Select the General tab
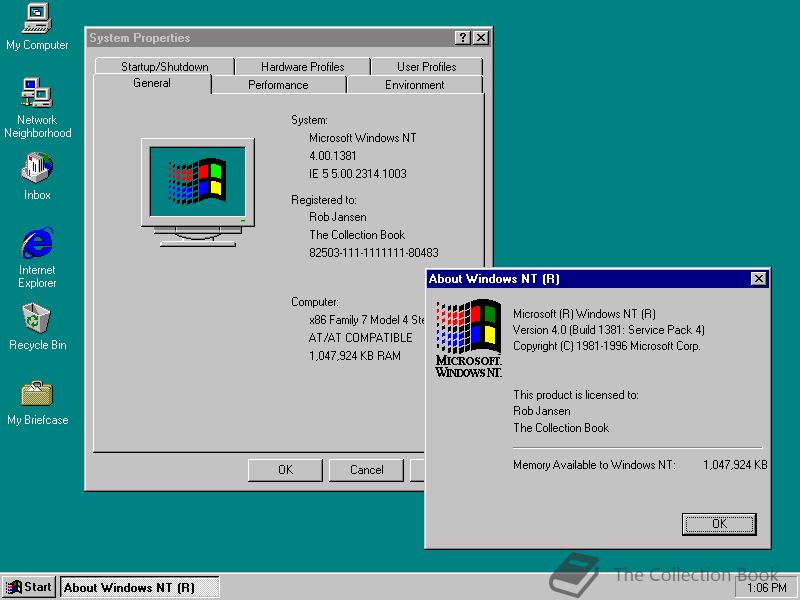800x600 pixels. pos(152,83)
